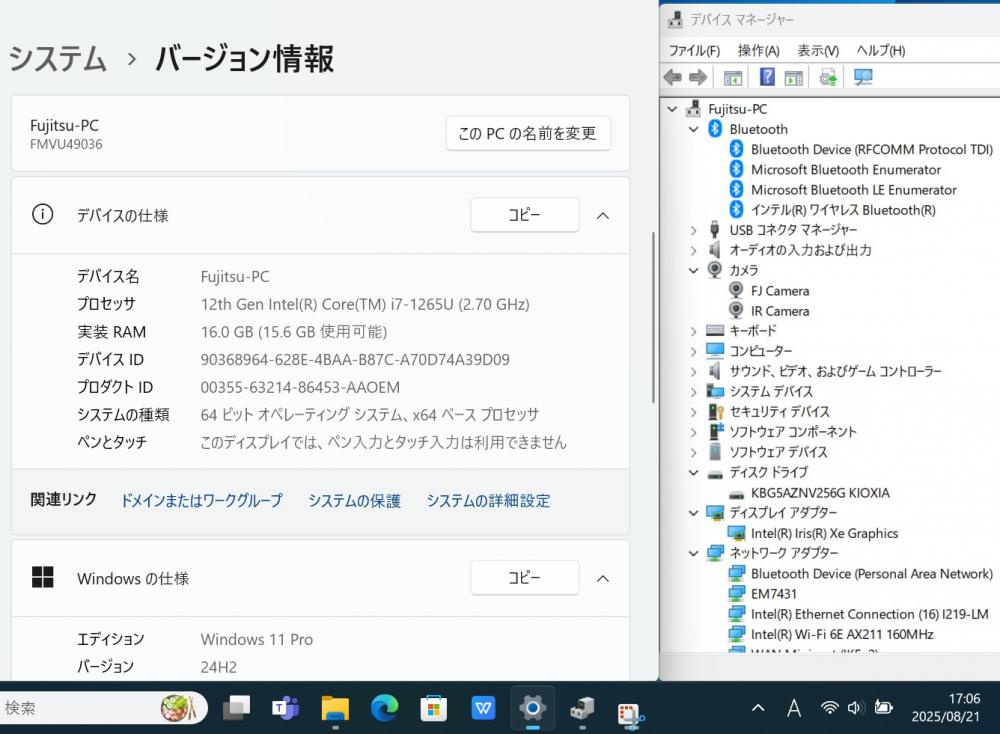Click the Show/Hide console tree toolbar icon

(733, 78)
